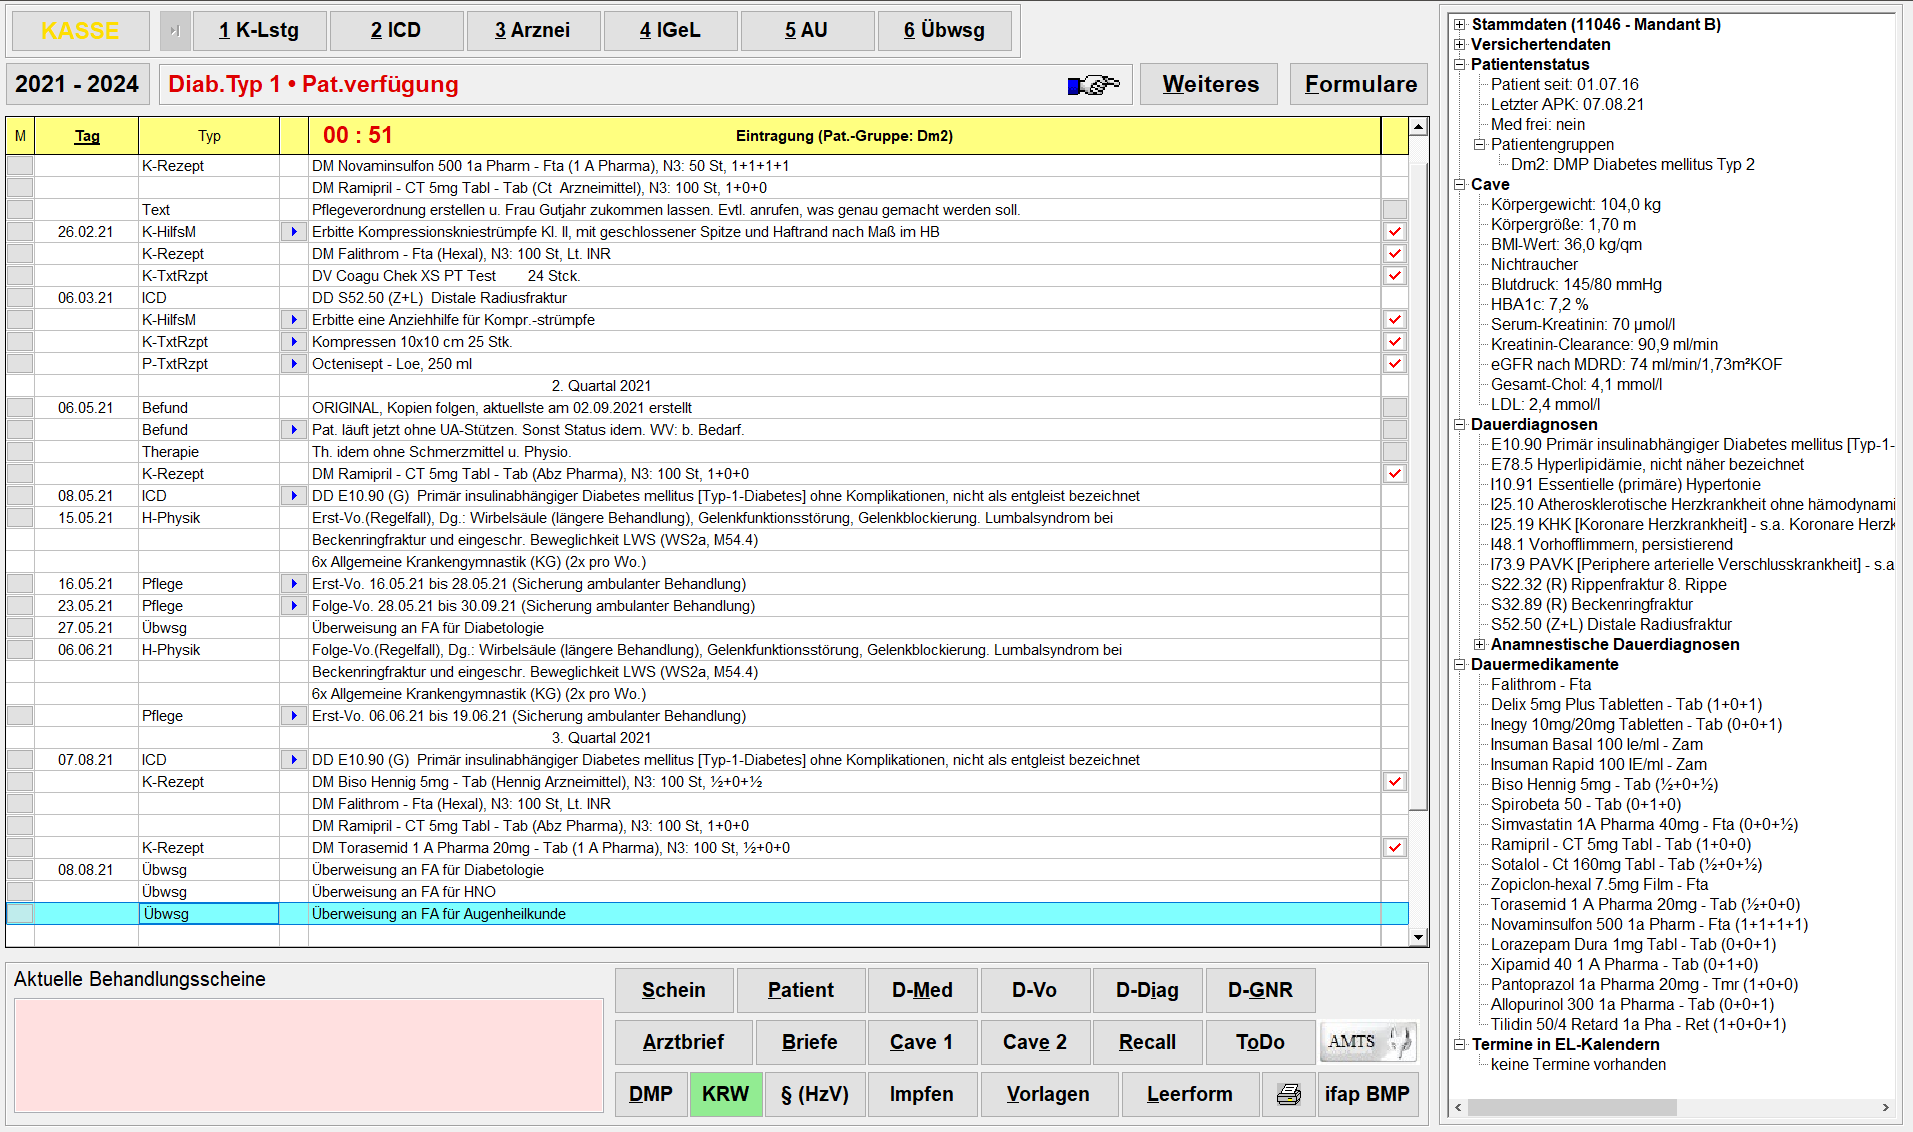The image size is (1913, 1132).
Task: Click blue arrow on Kompressionskniestrümpfe K-HilfsM row
Action: click(x=293, y=232)
